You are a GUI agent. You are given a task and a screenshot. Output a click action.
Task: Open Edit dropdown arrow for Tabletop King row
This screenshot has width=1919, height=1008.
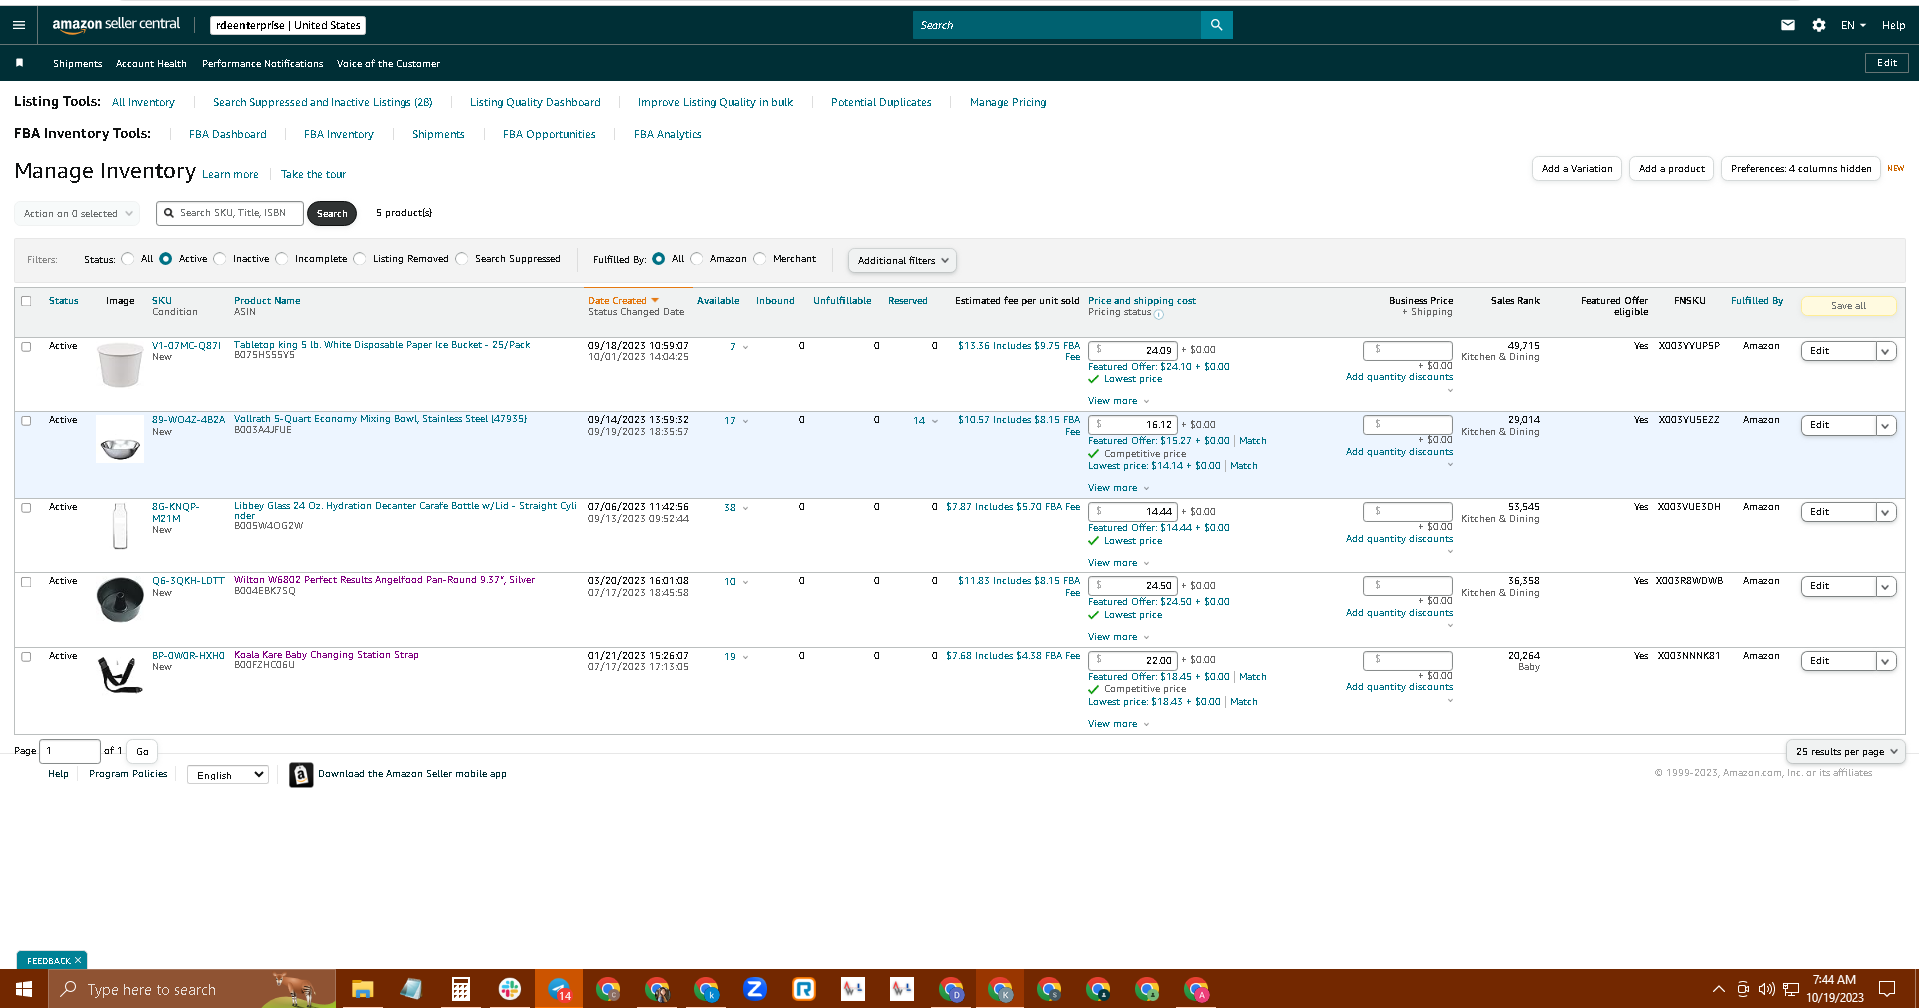pos(1885,351)
